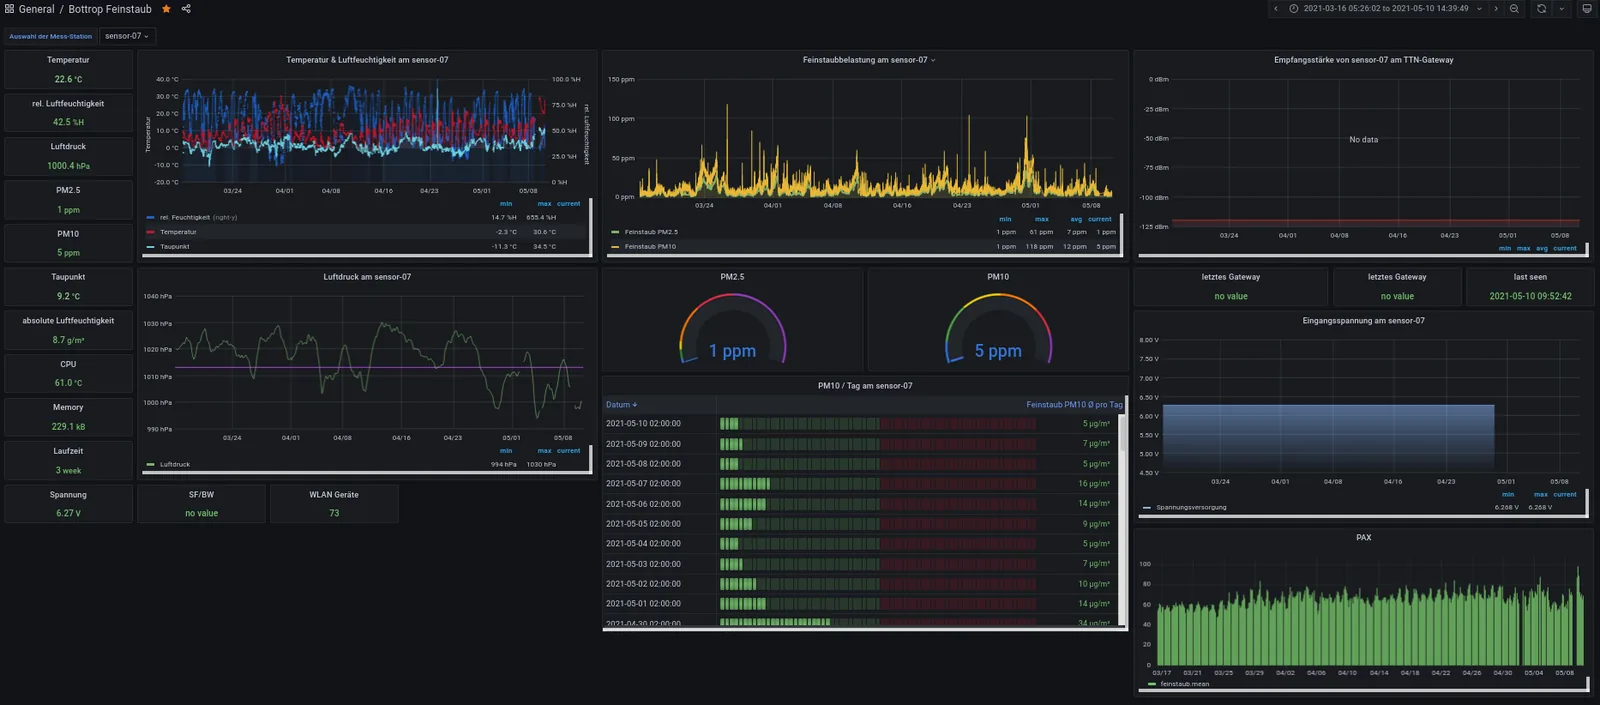Open the CPU stat panel title

click(68, 364)
